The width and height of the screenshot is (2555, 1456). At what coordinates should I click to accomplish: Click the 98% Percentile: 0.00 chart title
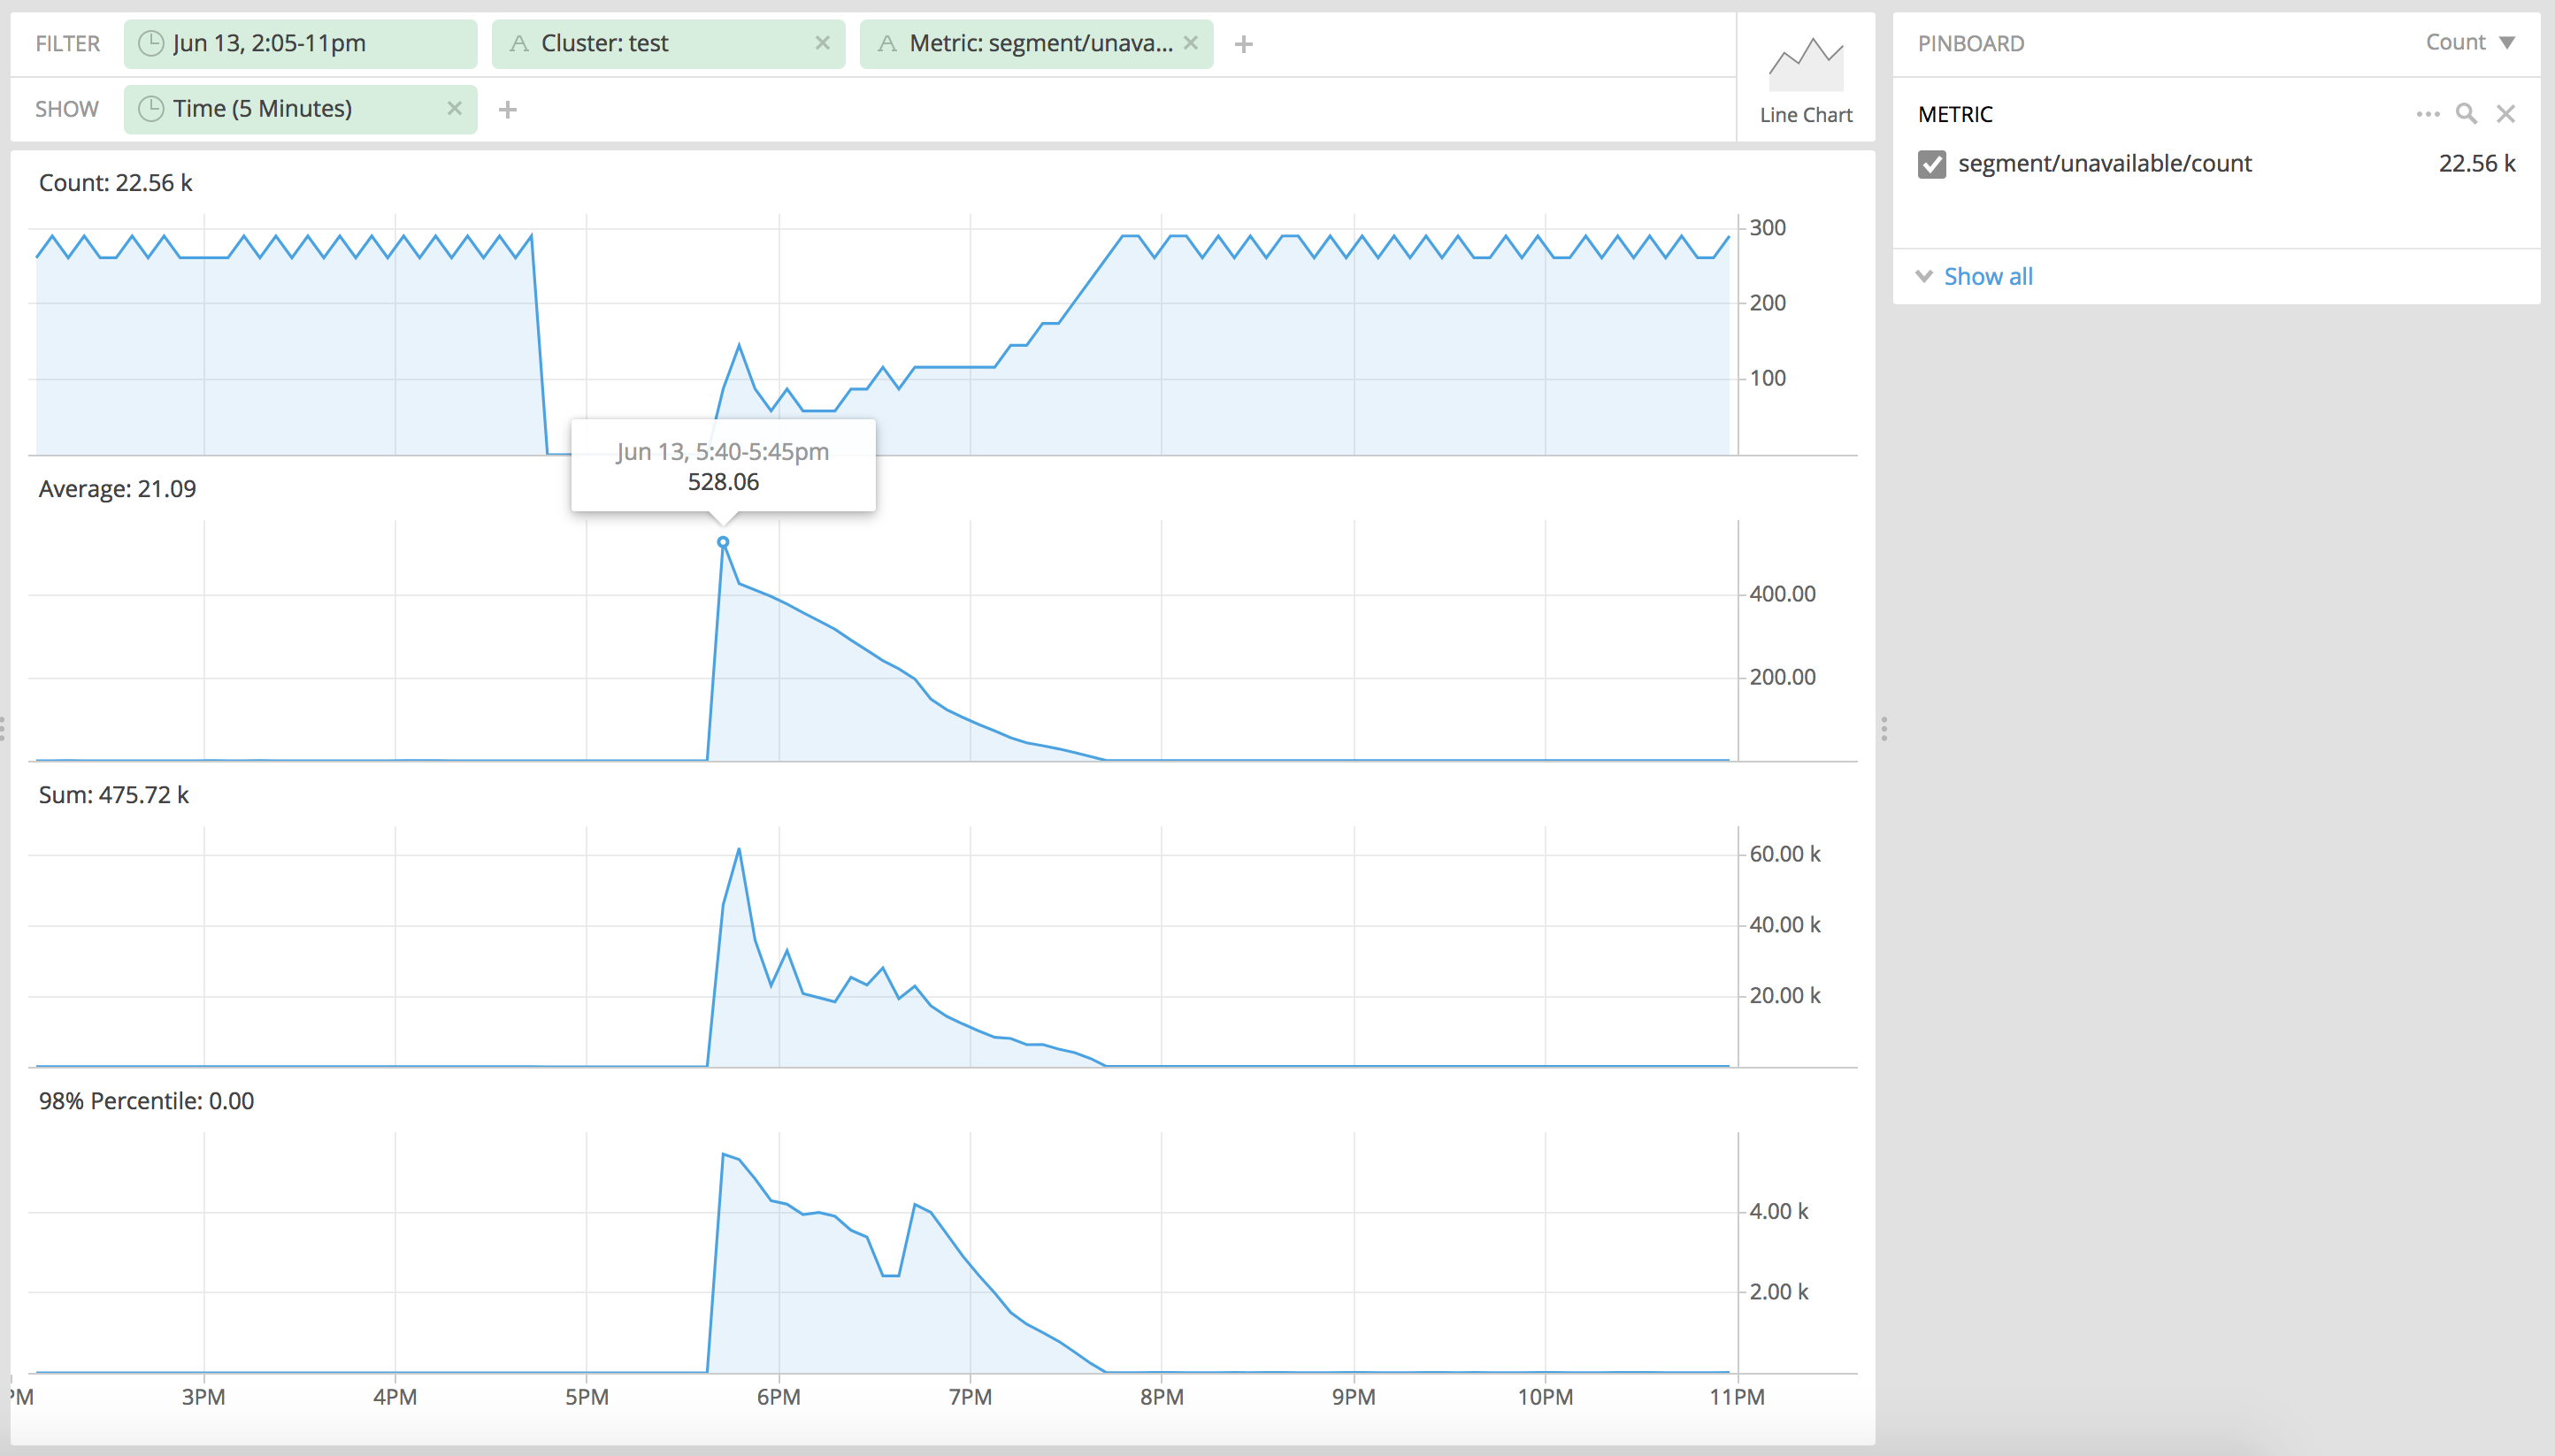[x=146, y=1101]
